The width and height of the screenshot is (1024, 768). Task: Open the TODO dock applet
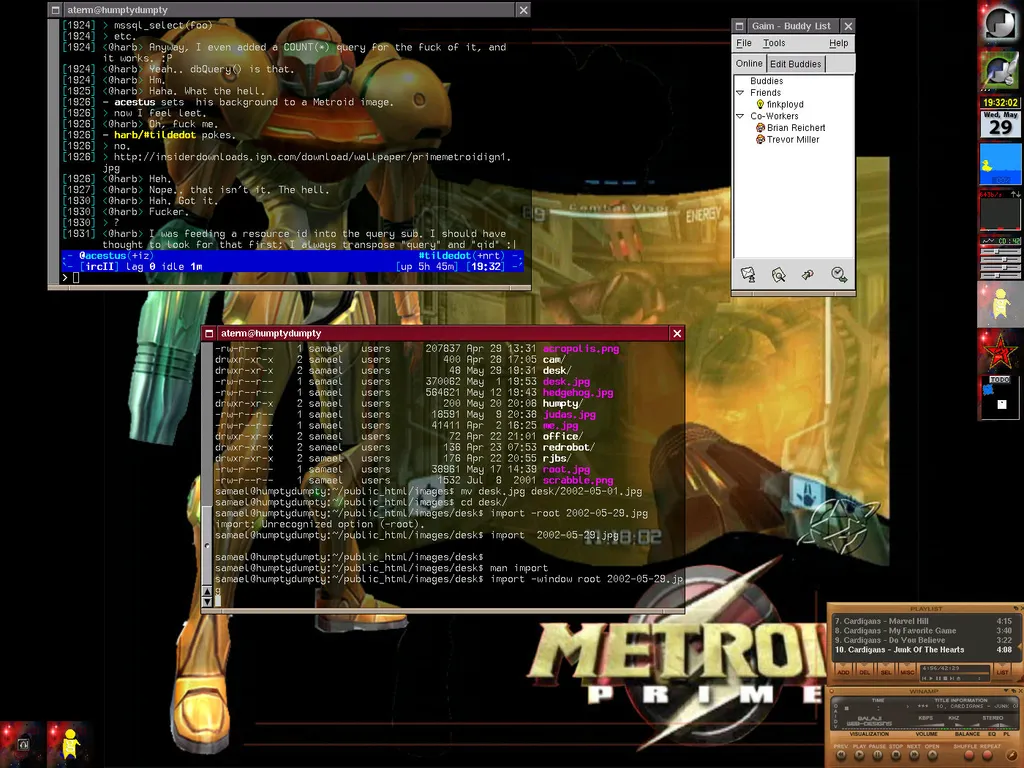pos(999,397)
